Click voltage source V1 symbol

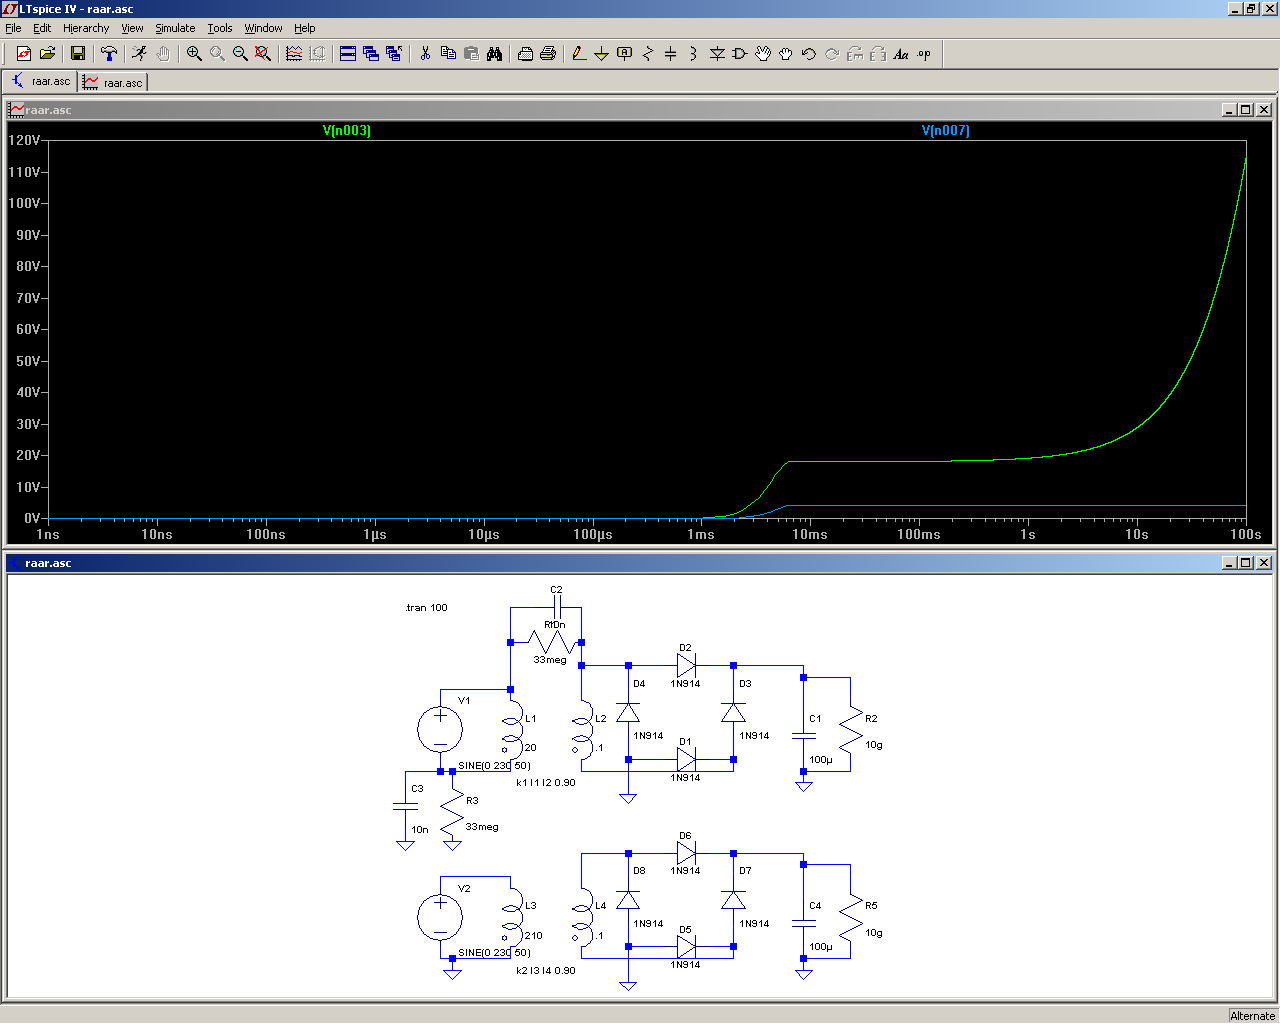click(x=440, y=729)
